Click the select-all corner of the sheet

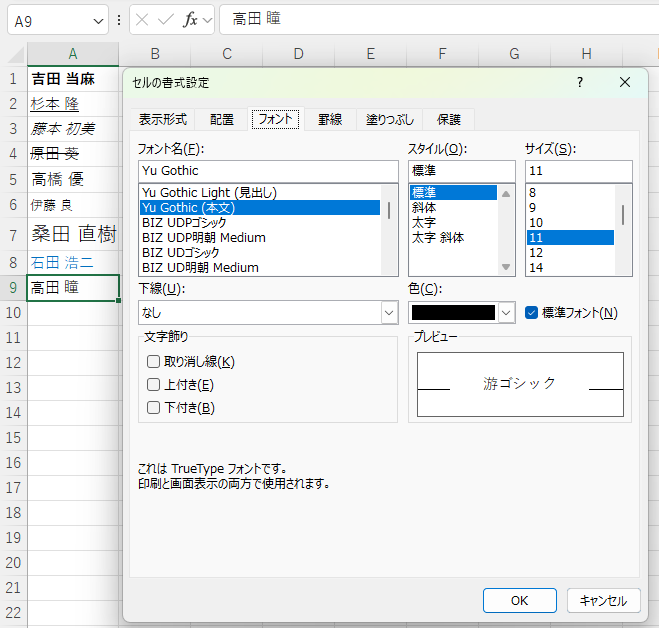pyautogui.click(x=13, y=54)
